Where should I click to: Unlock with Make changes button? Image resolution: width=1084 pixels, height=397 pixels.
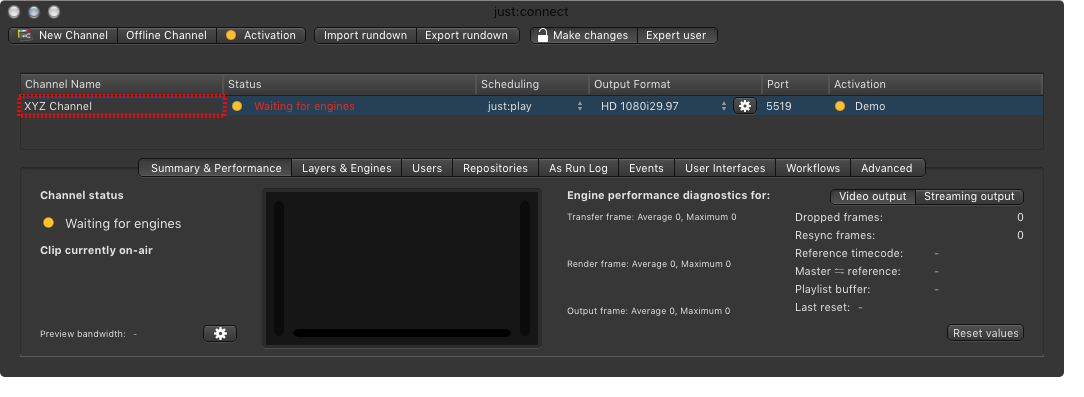[x=583, y=35]
